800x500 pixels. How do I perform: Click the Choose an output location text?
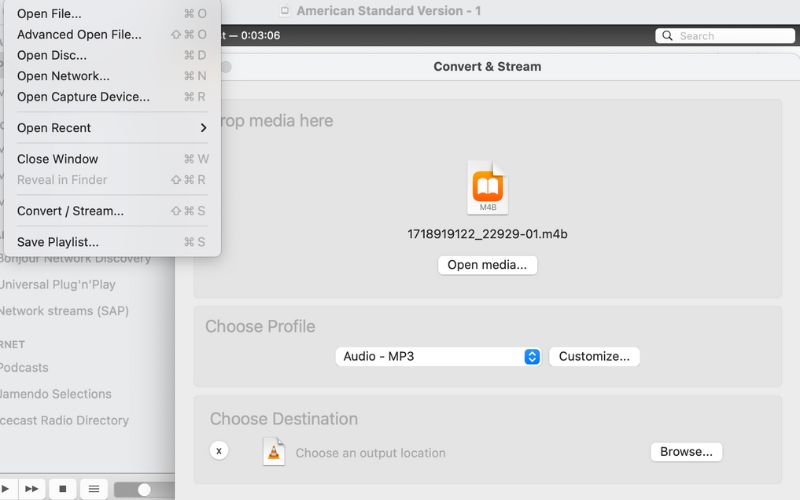pos(370,454)
